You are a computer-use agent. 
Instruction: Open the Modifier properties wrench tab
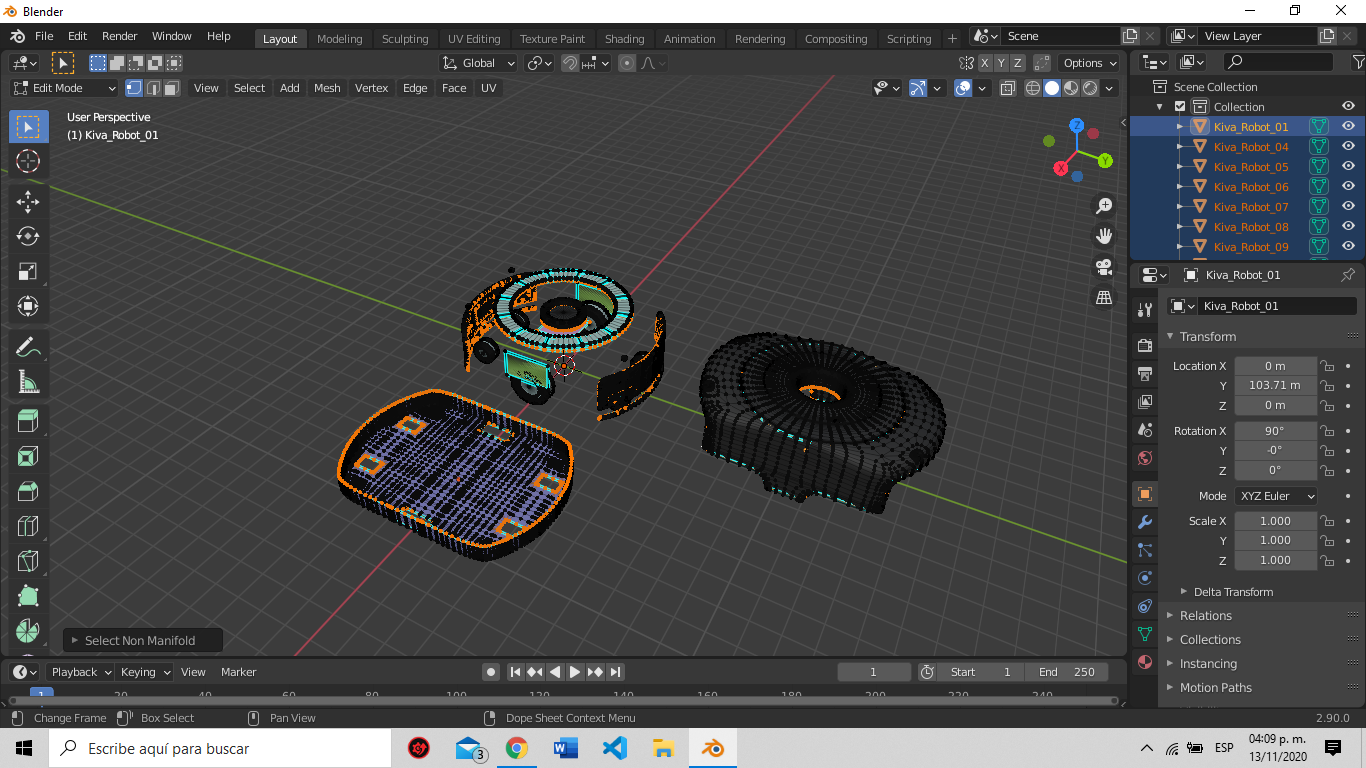[x=1145, y=522]
